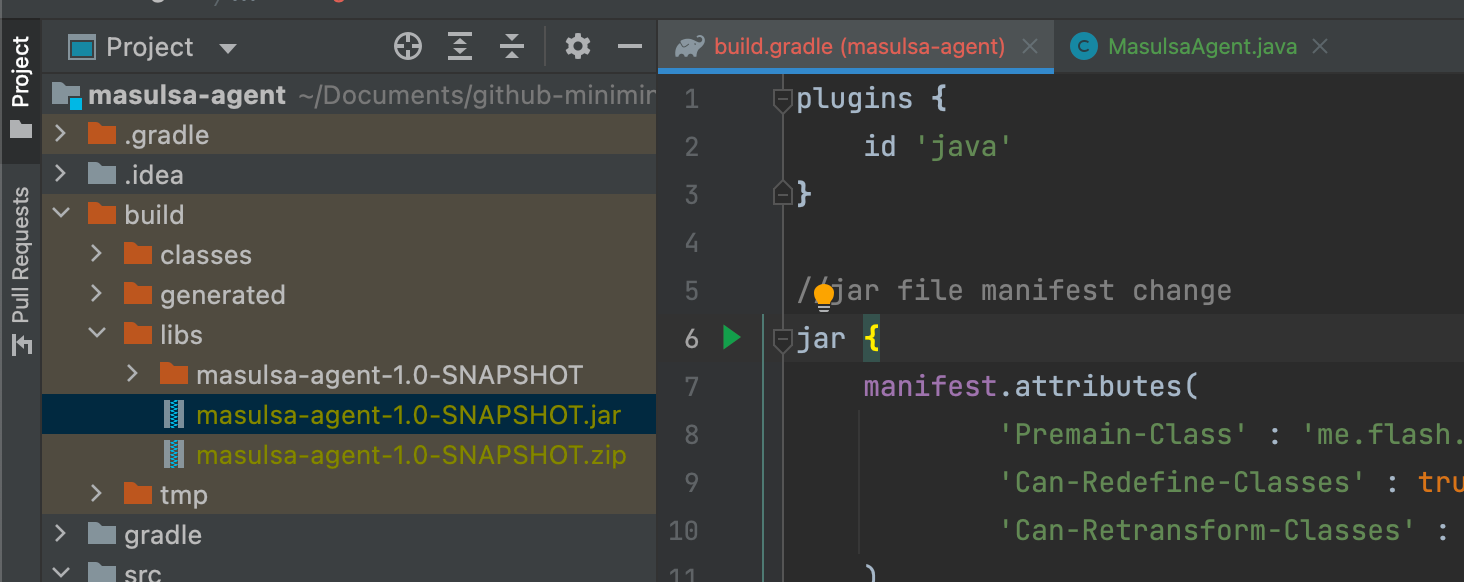The width and height of the screenshot is (1464, 582).
Task: Collapse the plugins block fold marker on line 1
Action: tap(783, 99)
